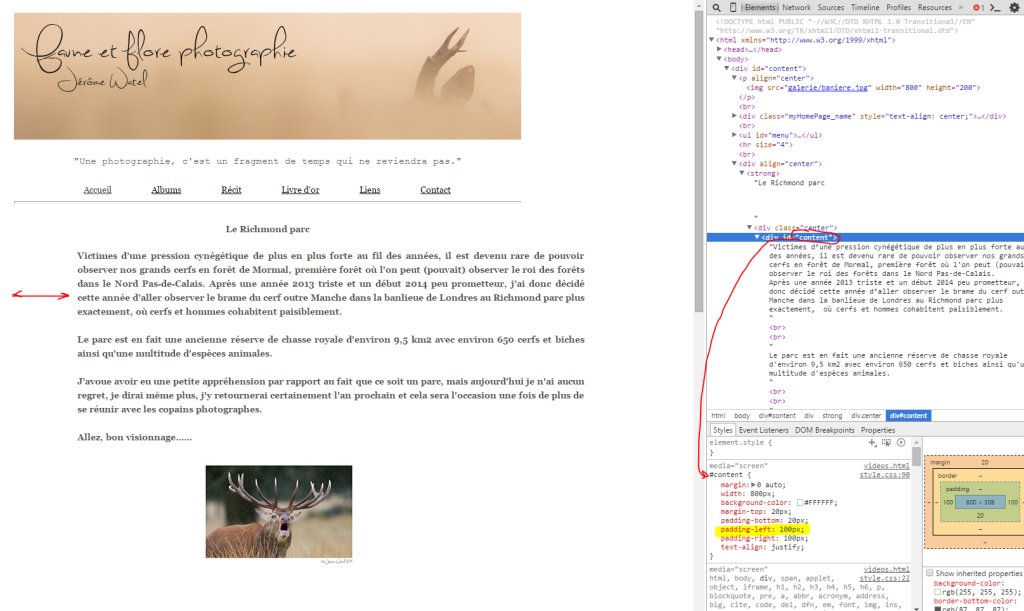Open the Resources panel

[935, 7]
